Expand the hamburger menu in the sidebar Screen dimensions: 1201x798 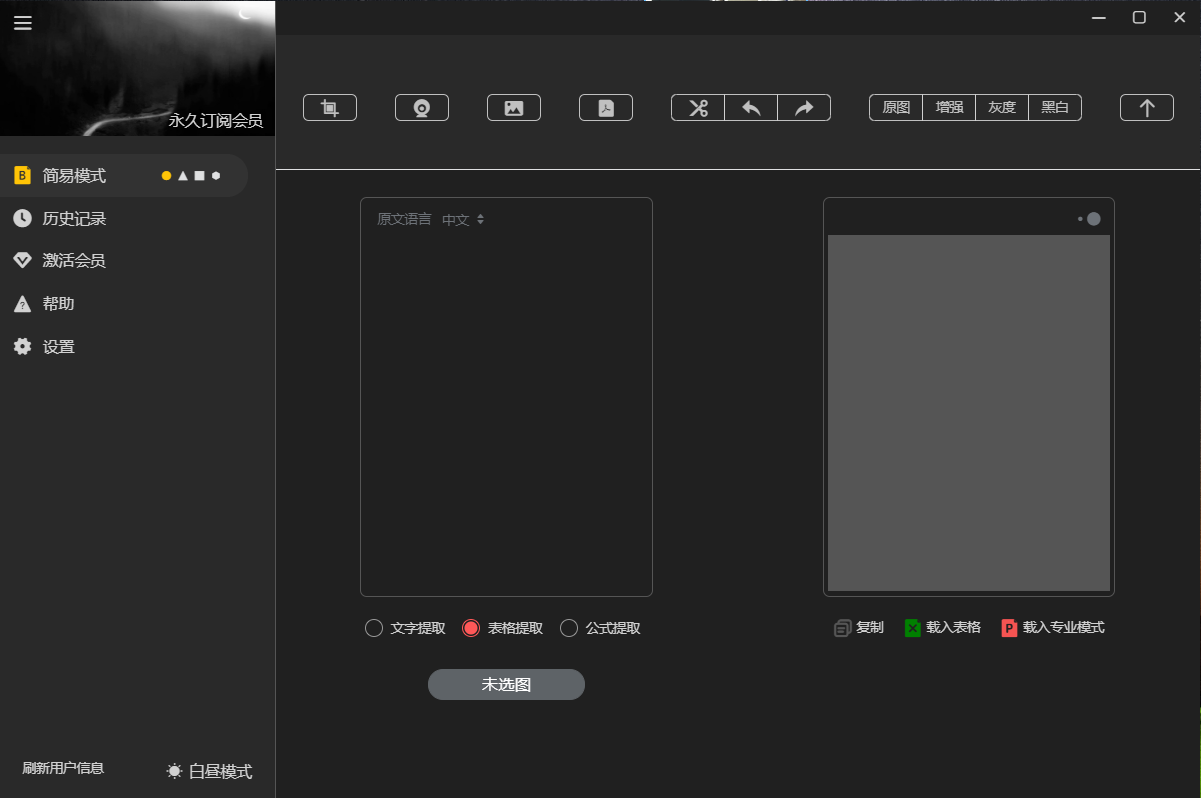(x=23, y=23)
